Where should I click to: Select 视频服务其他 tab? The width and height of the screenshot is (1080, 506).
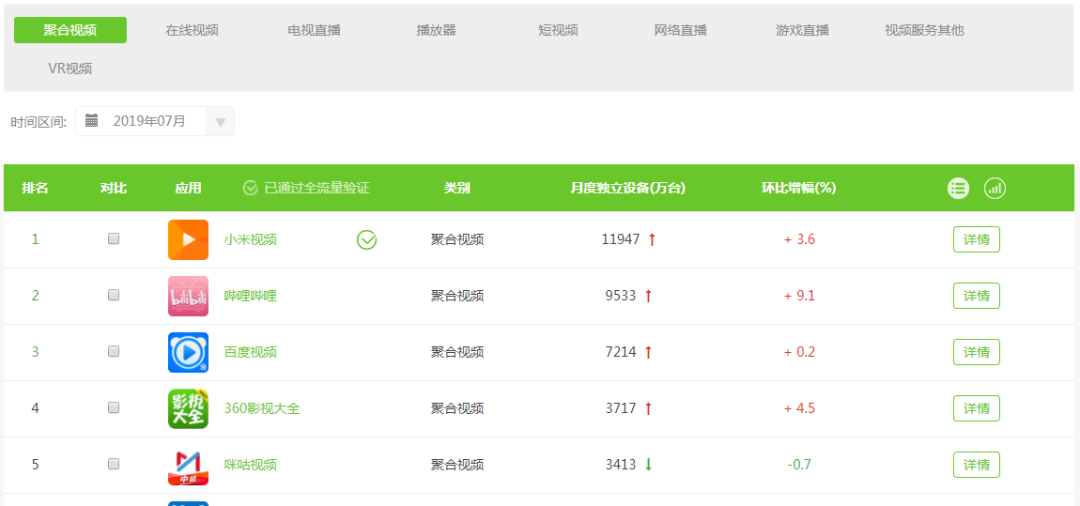[x=924, y=30]
